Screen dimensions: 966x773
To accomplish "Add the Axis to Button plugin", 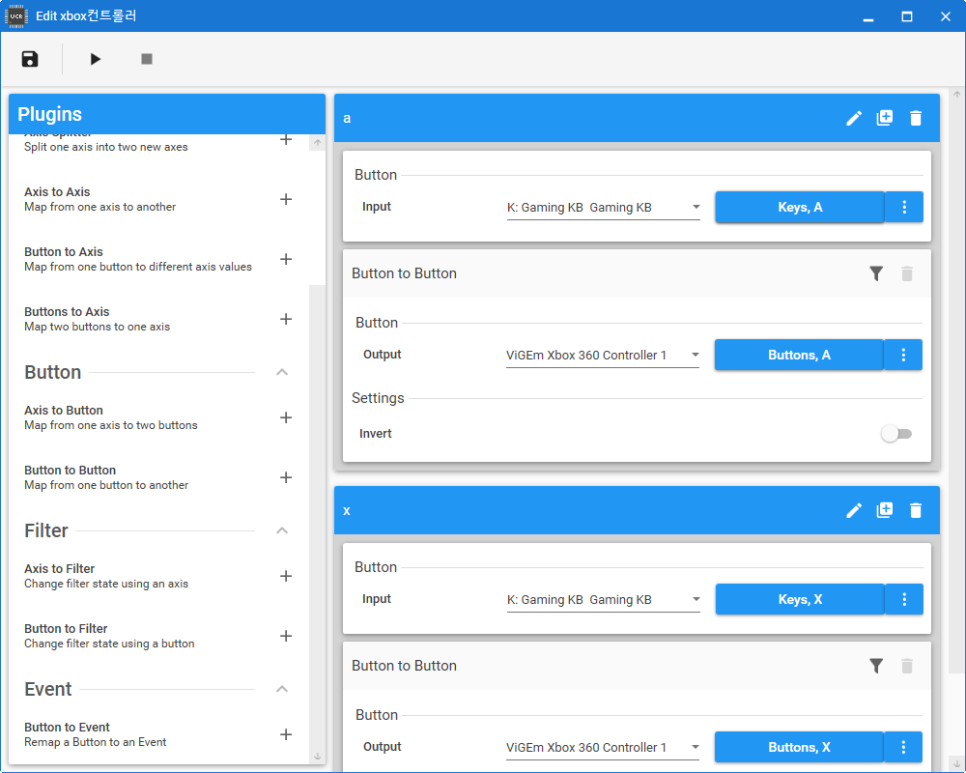I will tap(286, 418).
